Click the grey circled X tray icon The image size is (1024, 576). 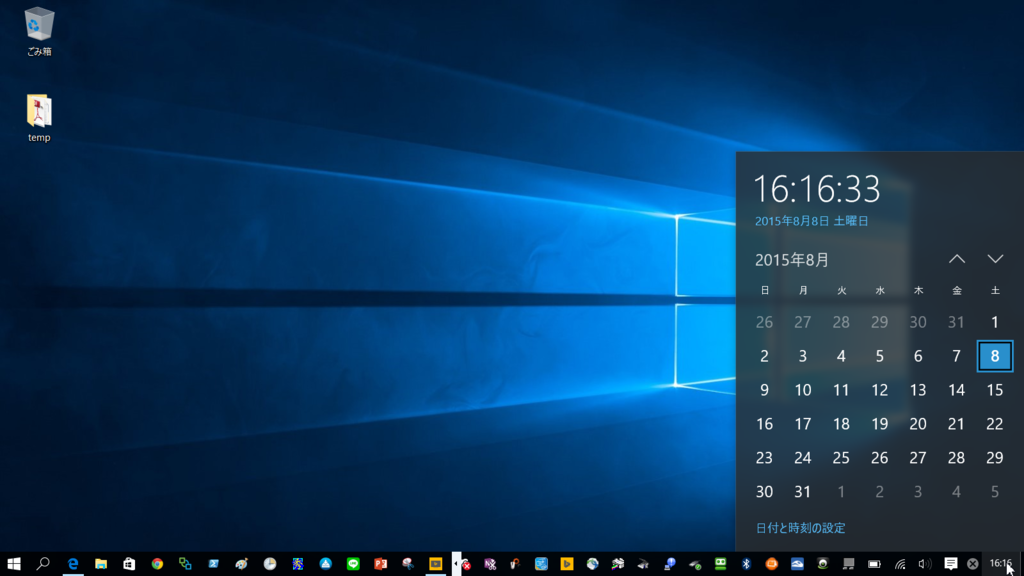(x=972, y=564)
